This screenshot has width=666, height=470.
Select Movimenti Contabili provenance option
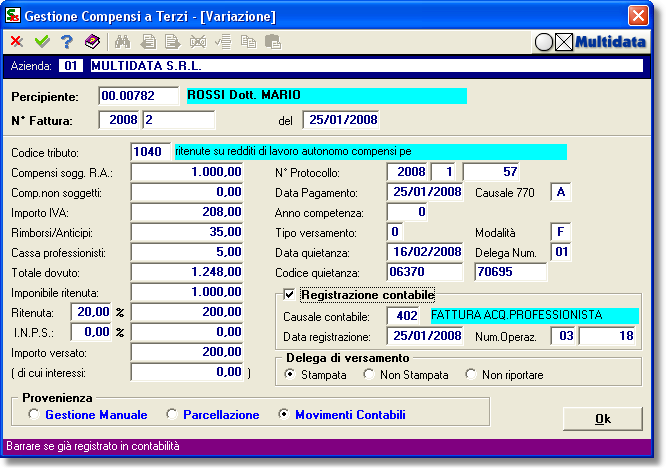pos(284,414)
